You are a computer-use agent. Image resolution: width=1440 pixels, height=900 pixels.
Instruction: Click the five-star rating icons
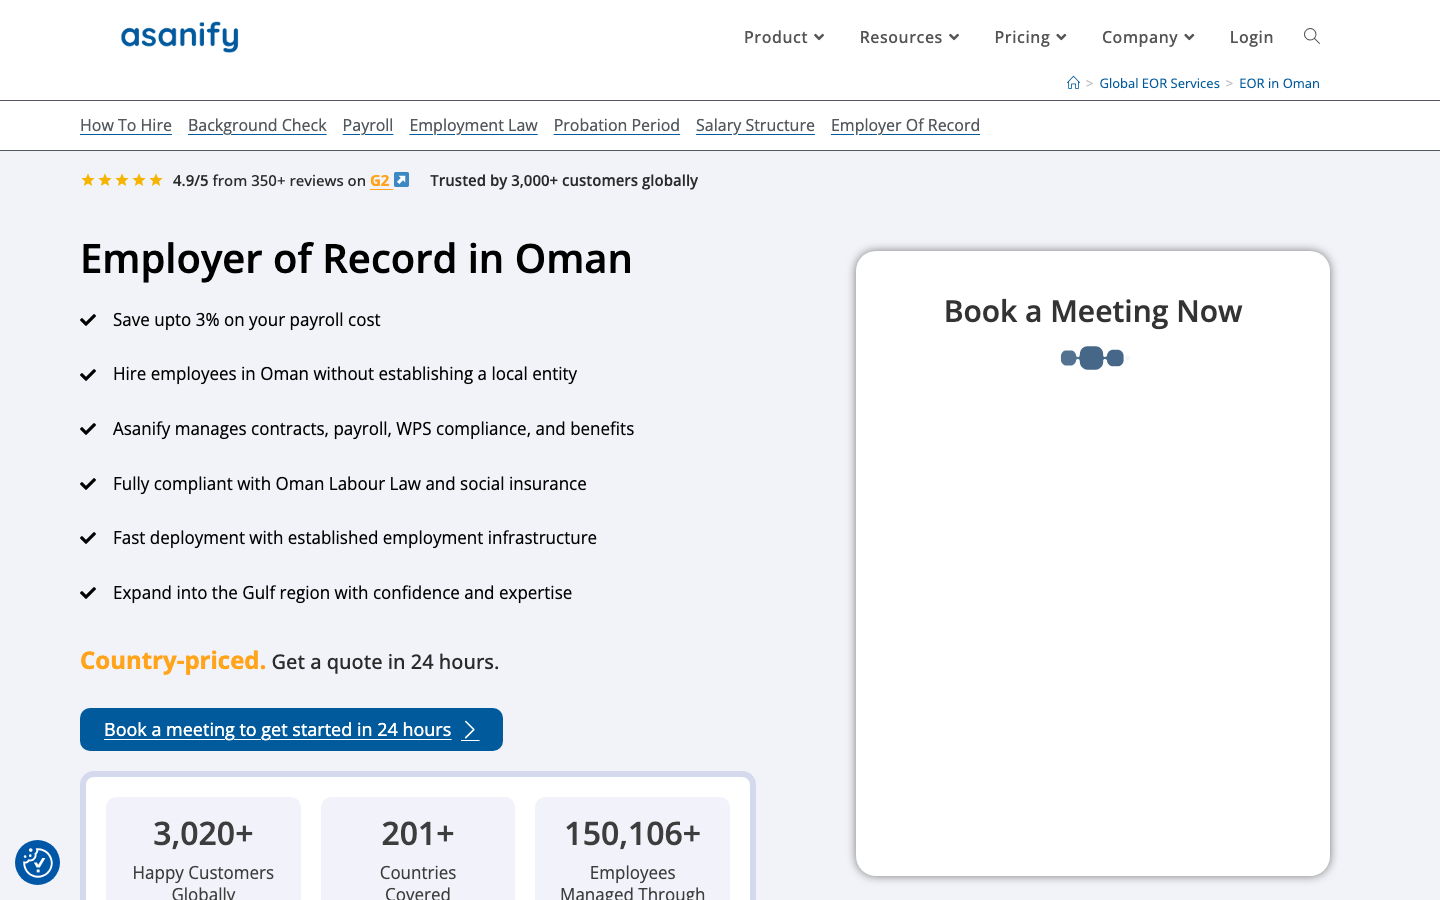point(121,180)
